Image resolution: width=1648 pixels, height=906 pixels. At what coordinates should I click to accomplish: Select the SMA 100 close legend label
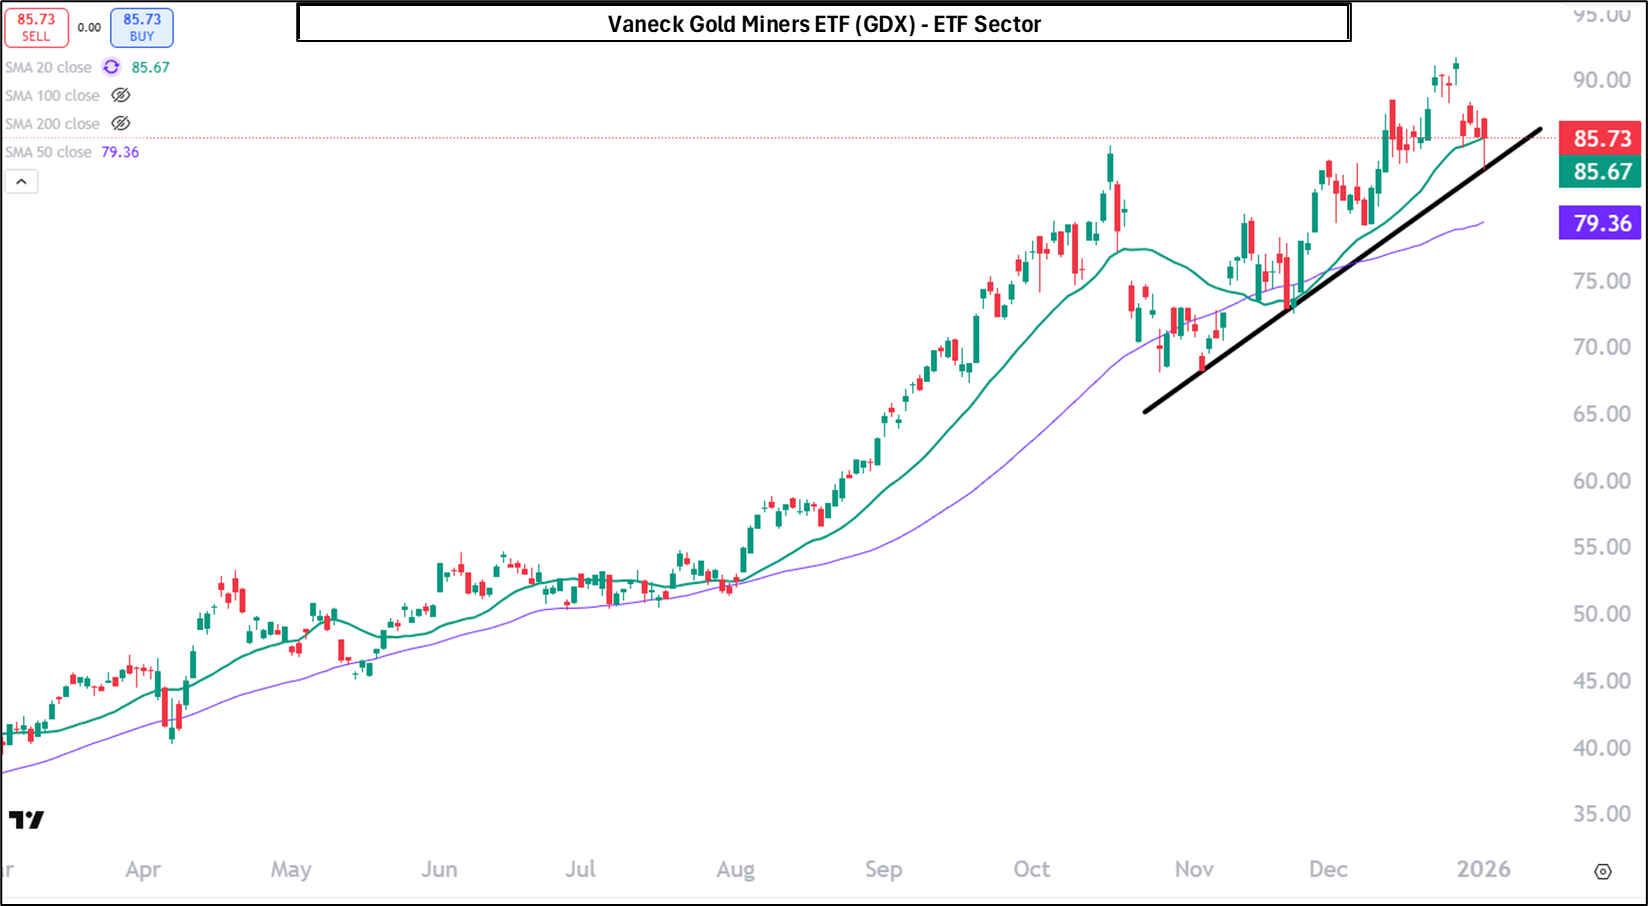pos(52,96)
